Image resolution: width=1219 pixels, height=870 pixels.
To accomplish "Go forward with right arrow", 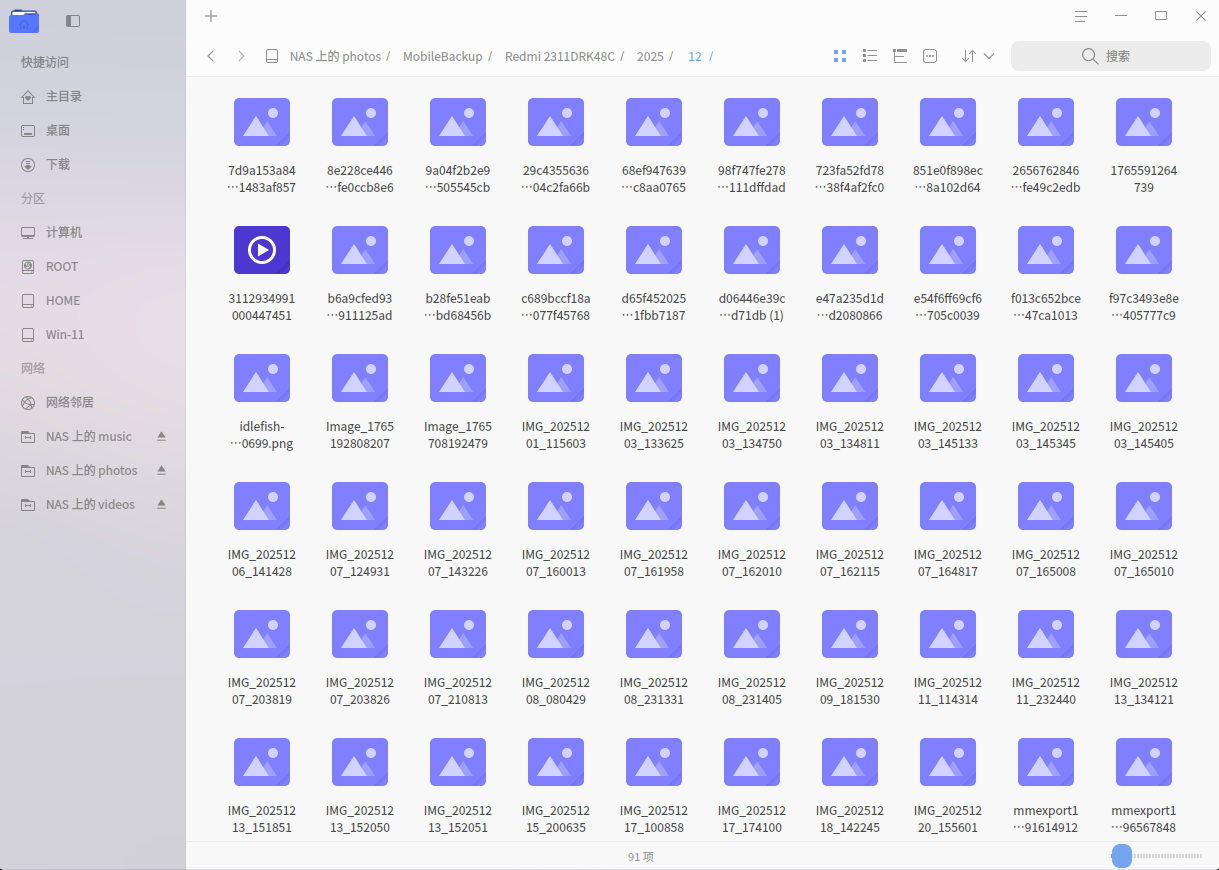I will point(241,56).
